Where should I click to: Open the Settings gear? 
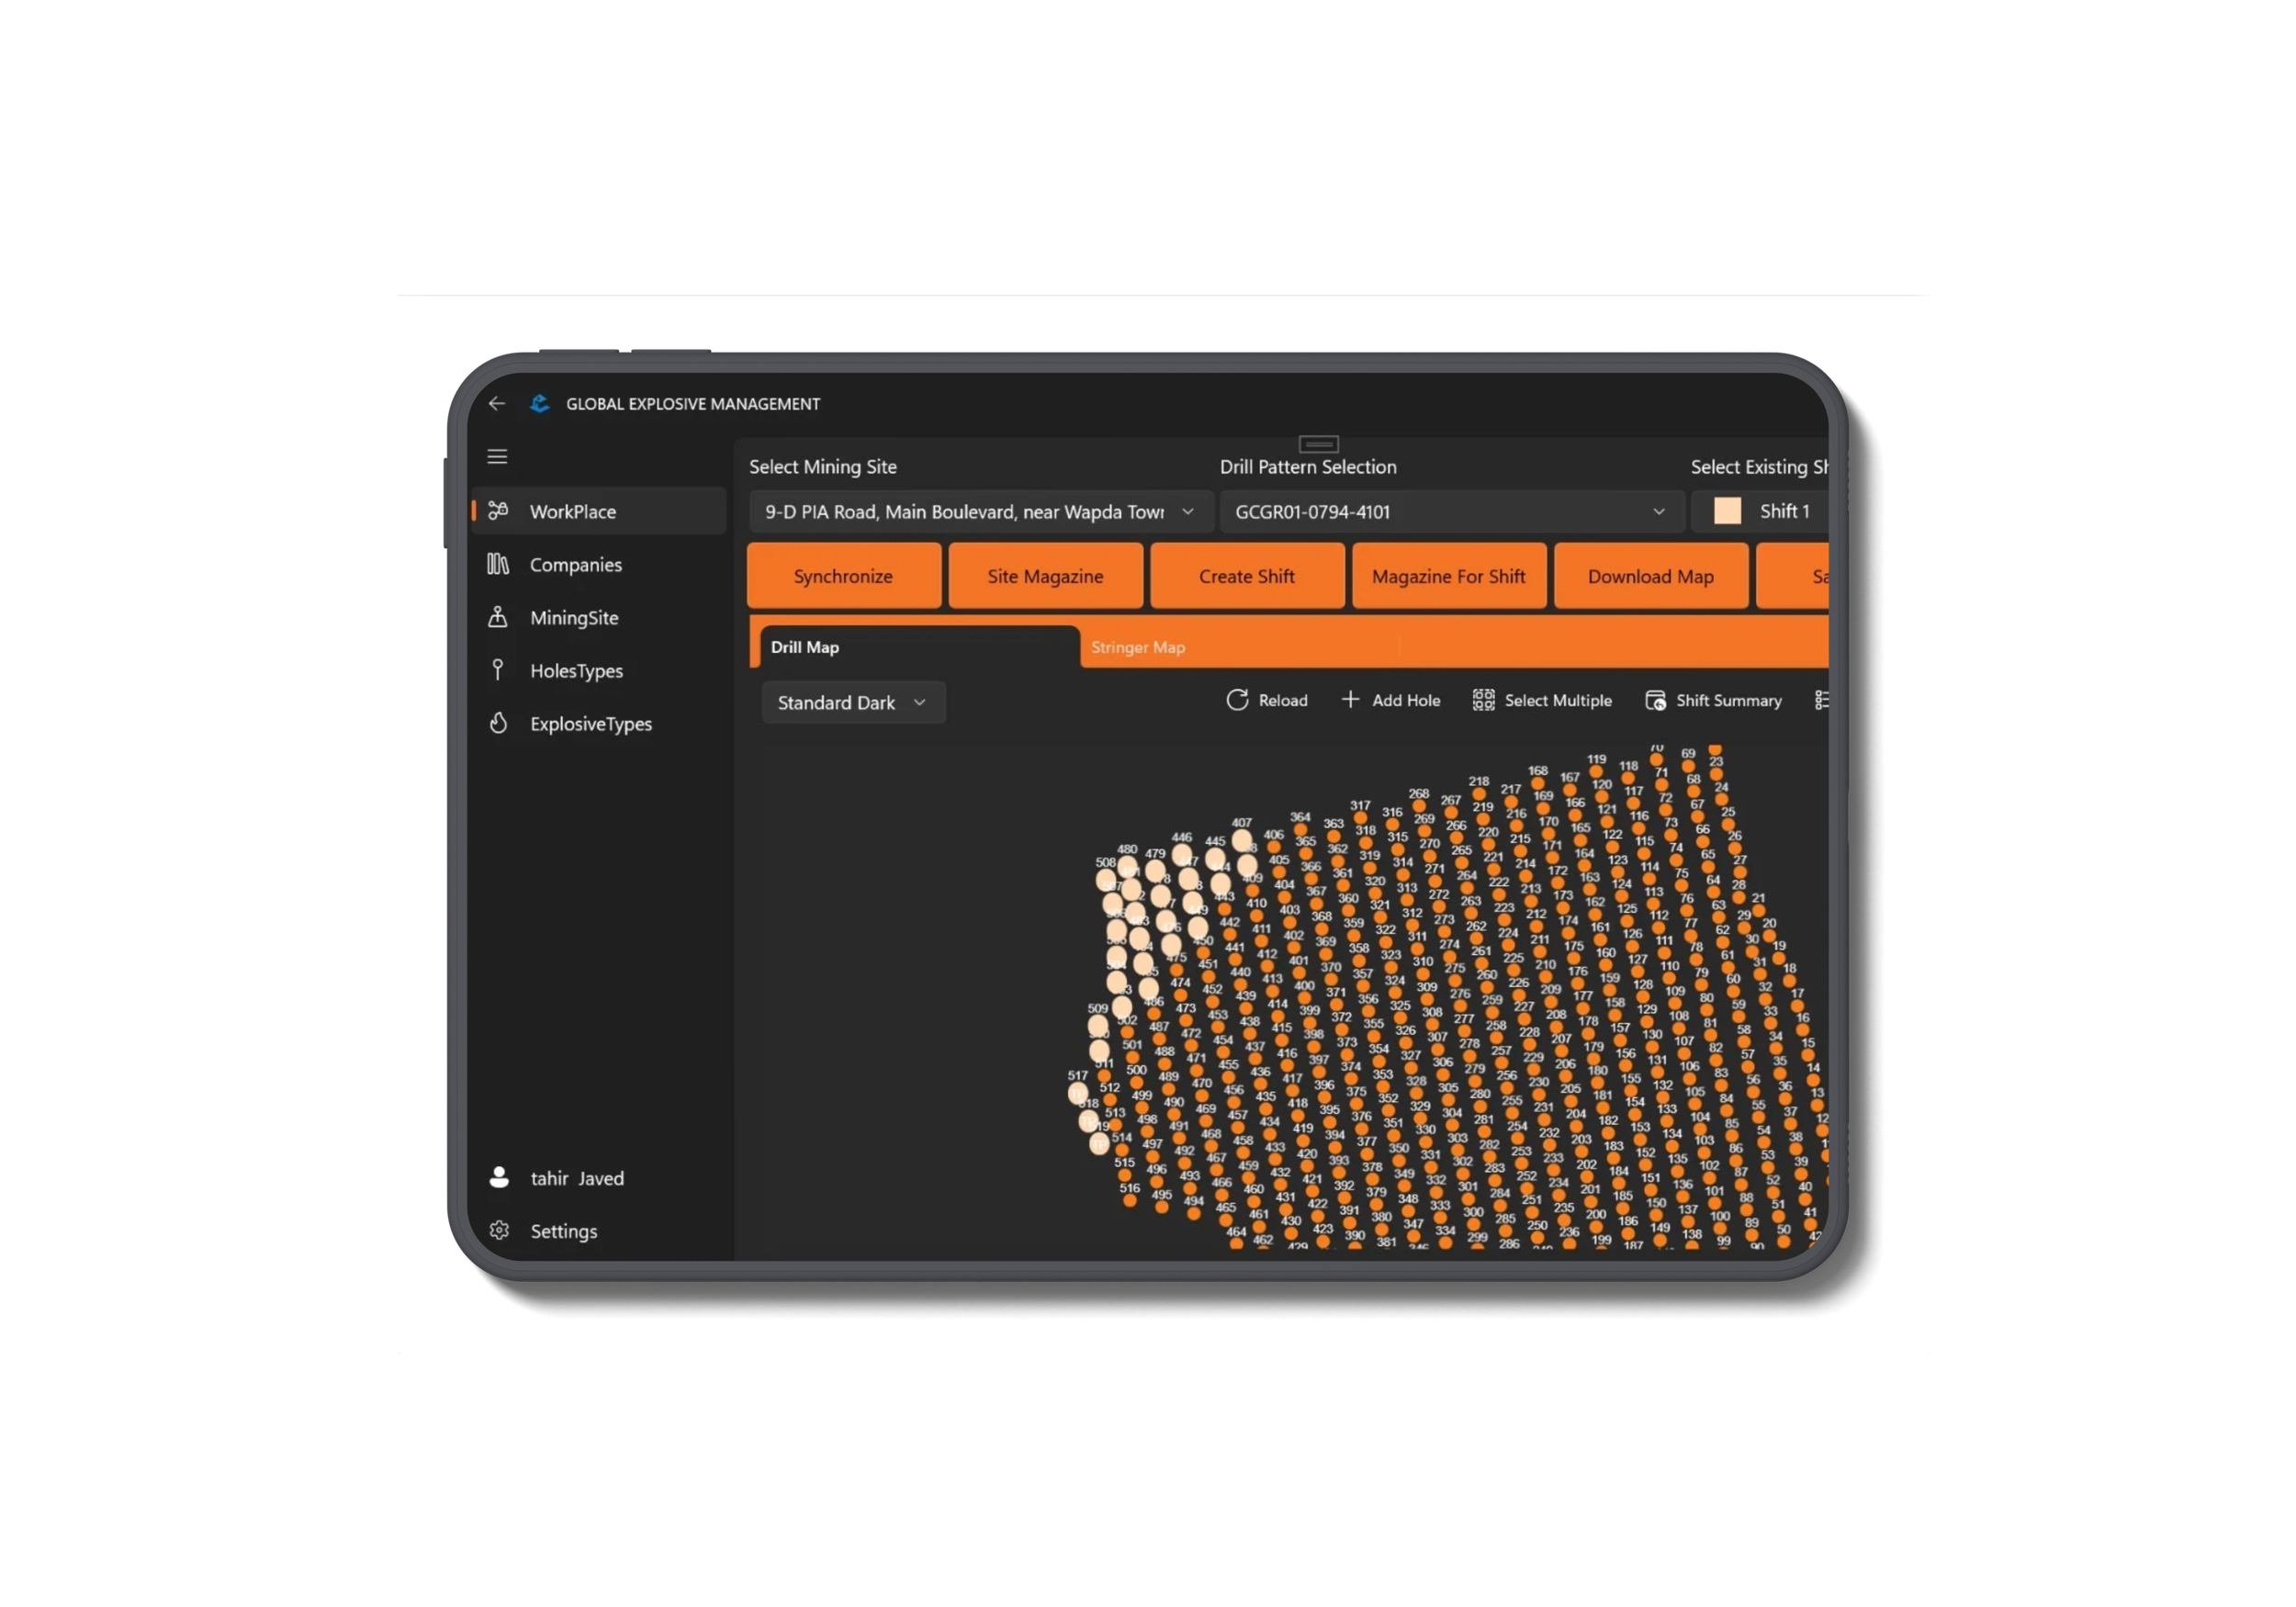click(x=499, y=1231)
